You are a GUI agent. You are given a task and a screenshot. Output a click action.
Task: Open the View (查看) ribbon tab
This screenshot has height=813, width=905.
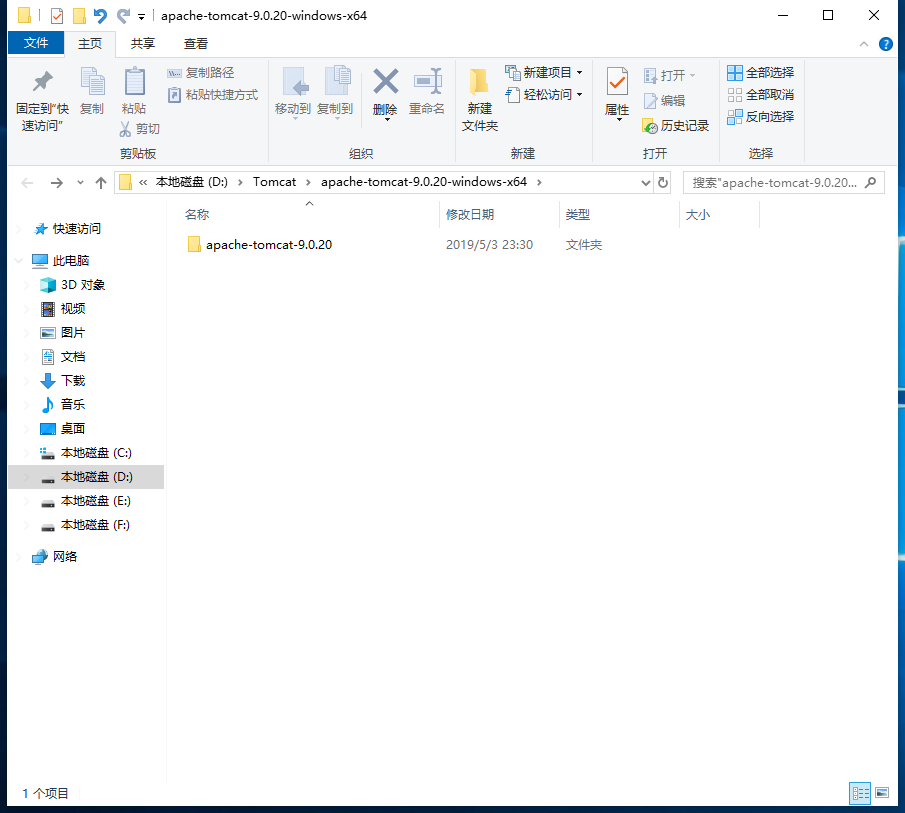196,44
